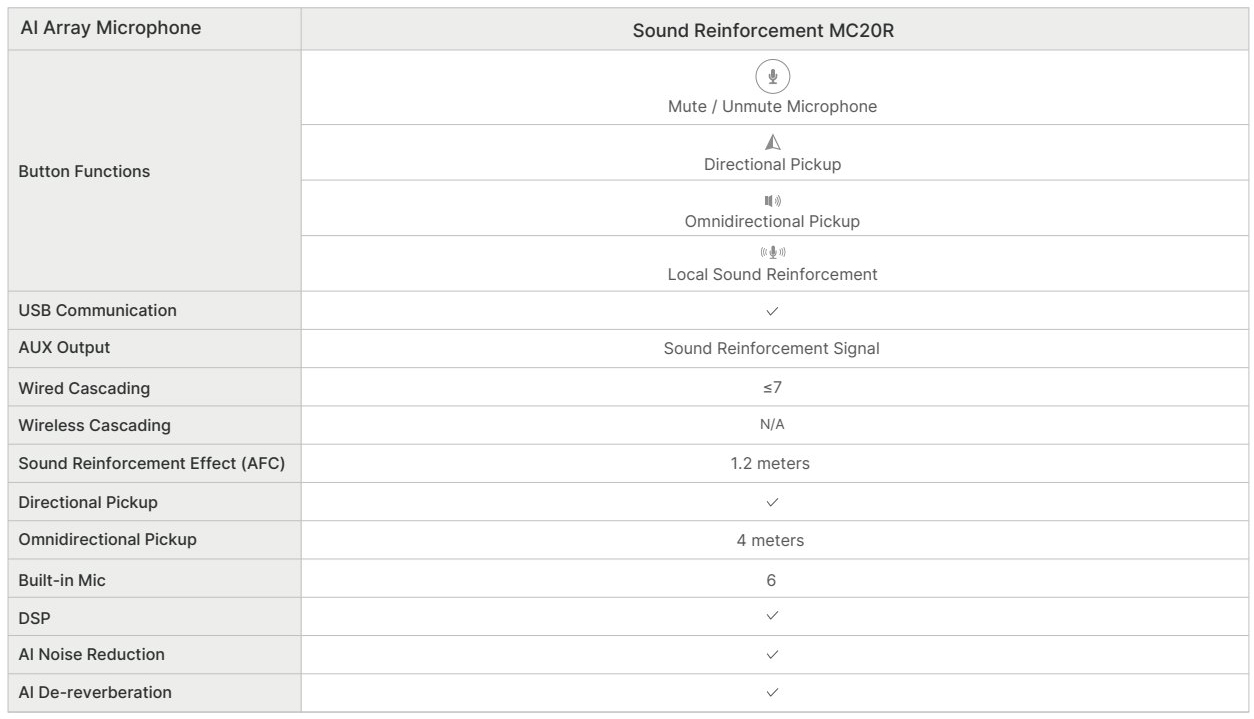The width and height of the screenshot is (1254, 719).
Task: Click the 4 meters omnidirectional pickup value
Action: click(x=771, y=540)
